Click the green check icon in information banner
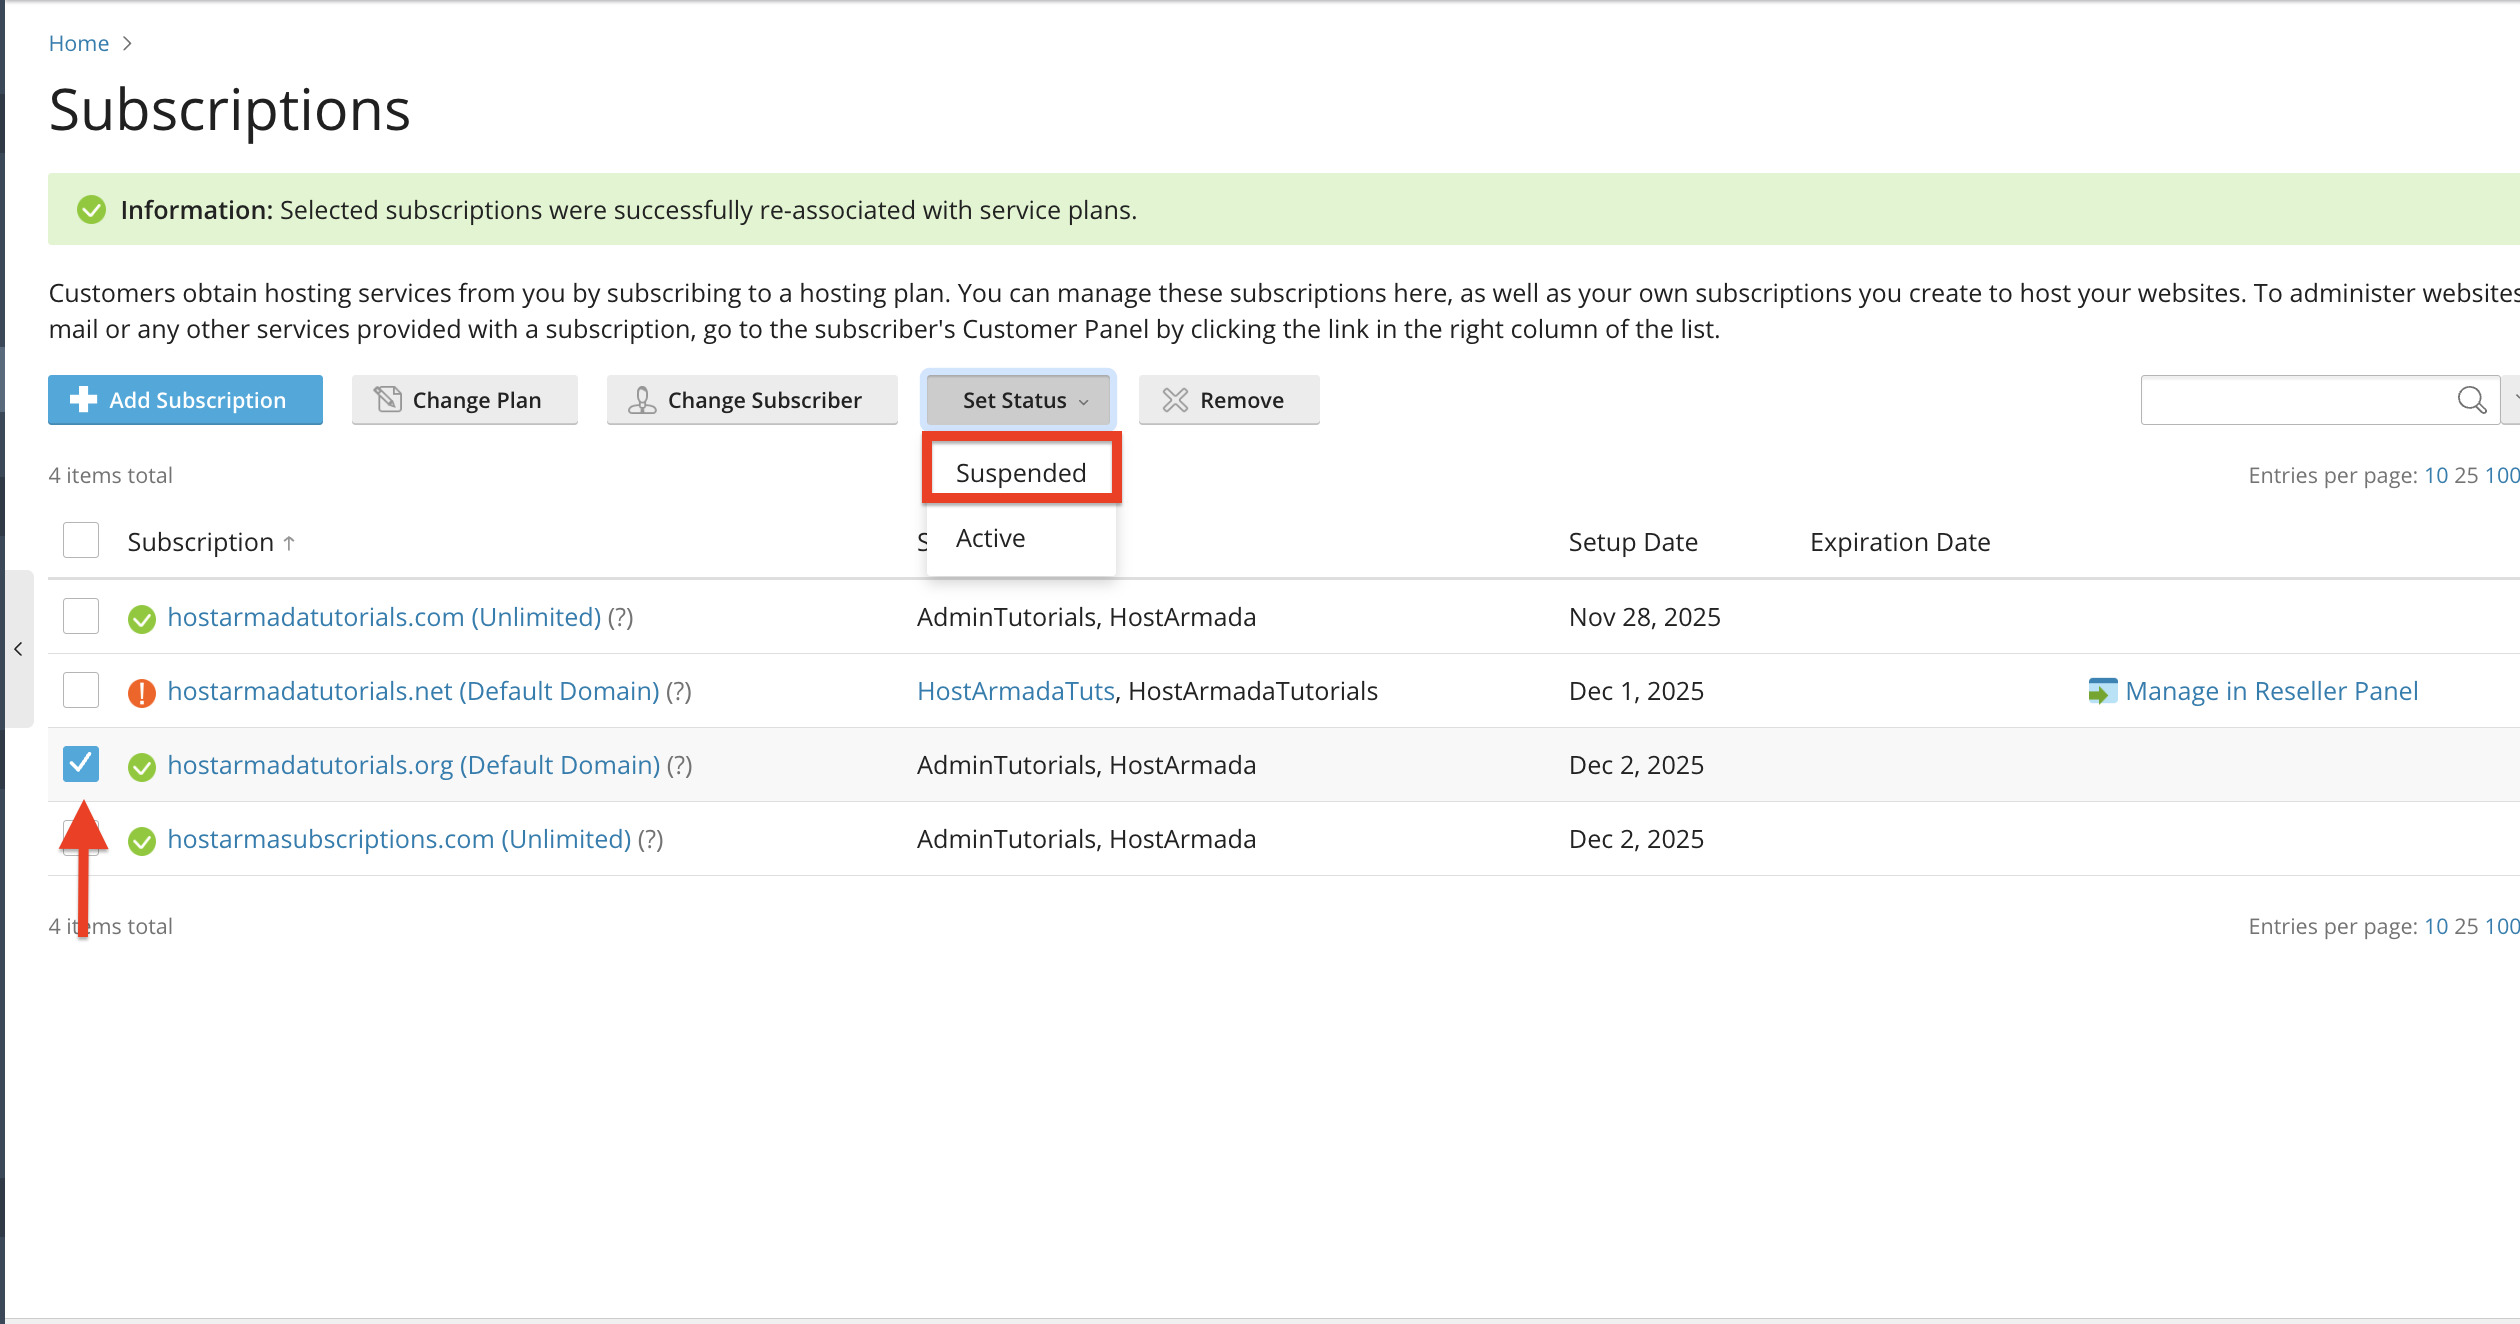Image resolution: width=2520 pixels, height=1324 pixels. tap(92, 210)
